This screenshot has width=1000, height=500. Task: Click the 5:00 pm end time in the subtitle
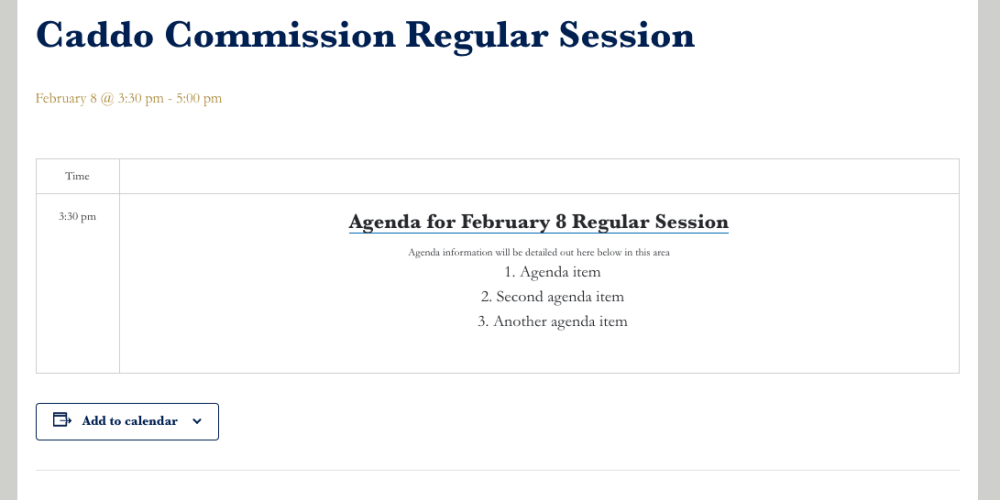[x=199, y=98]
